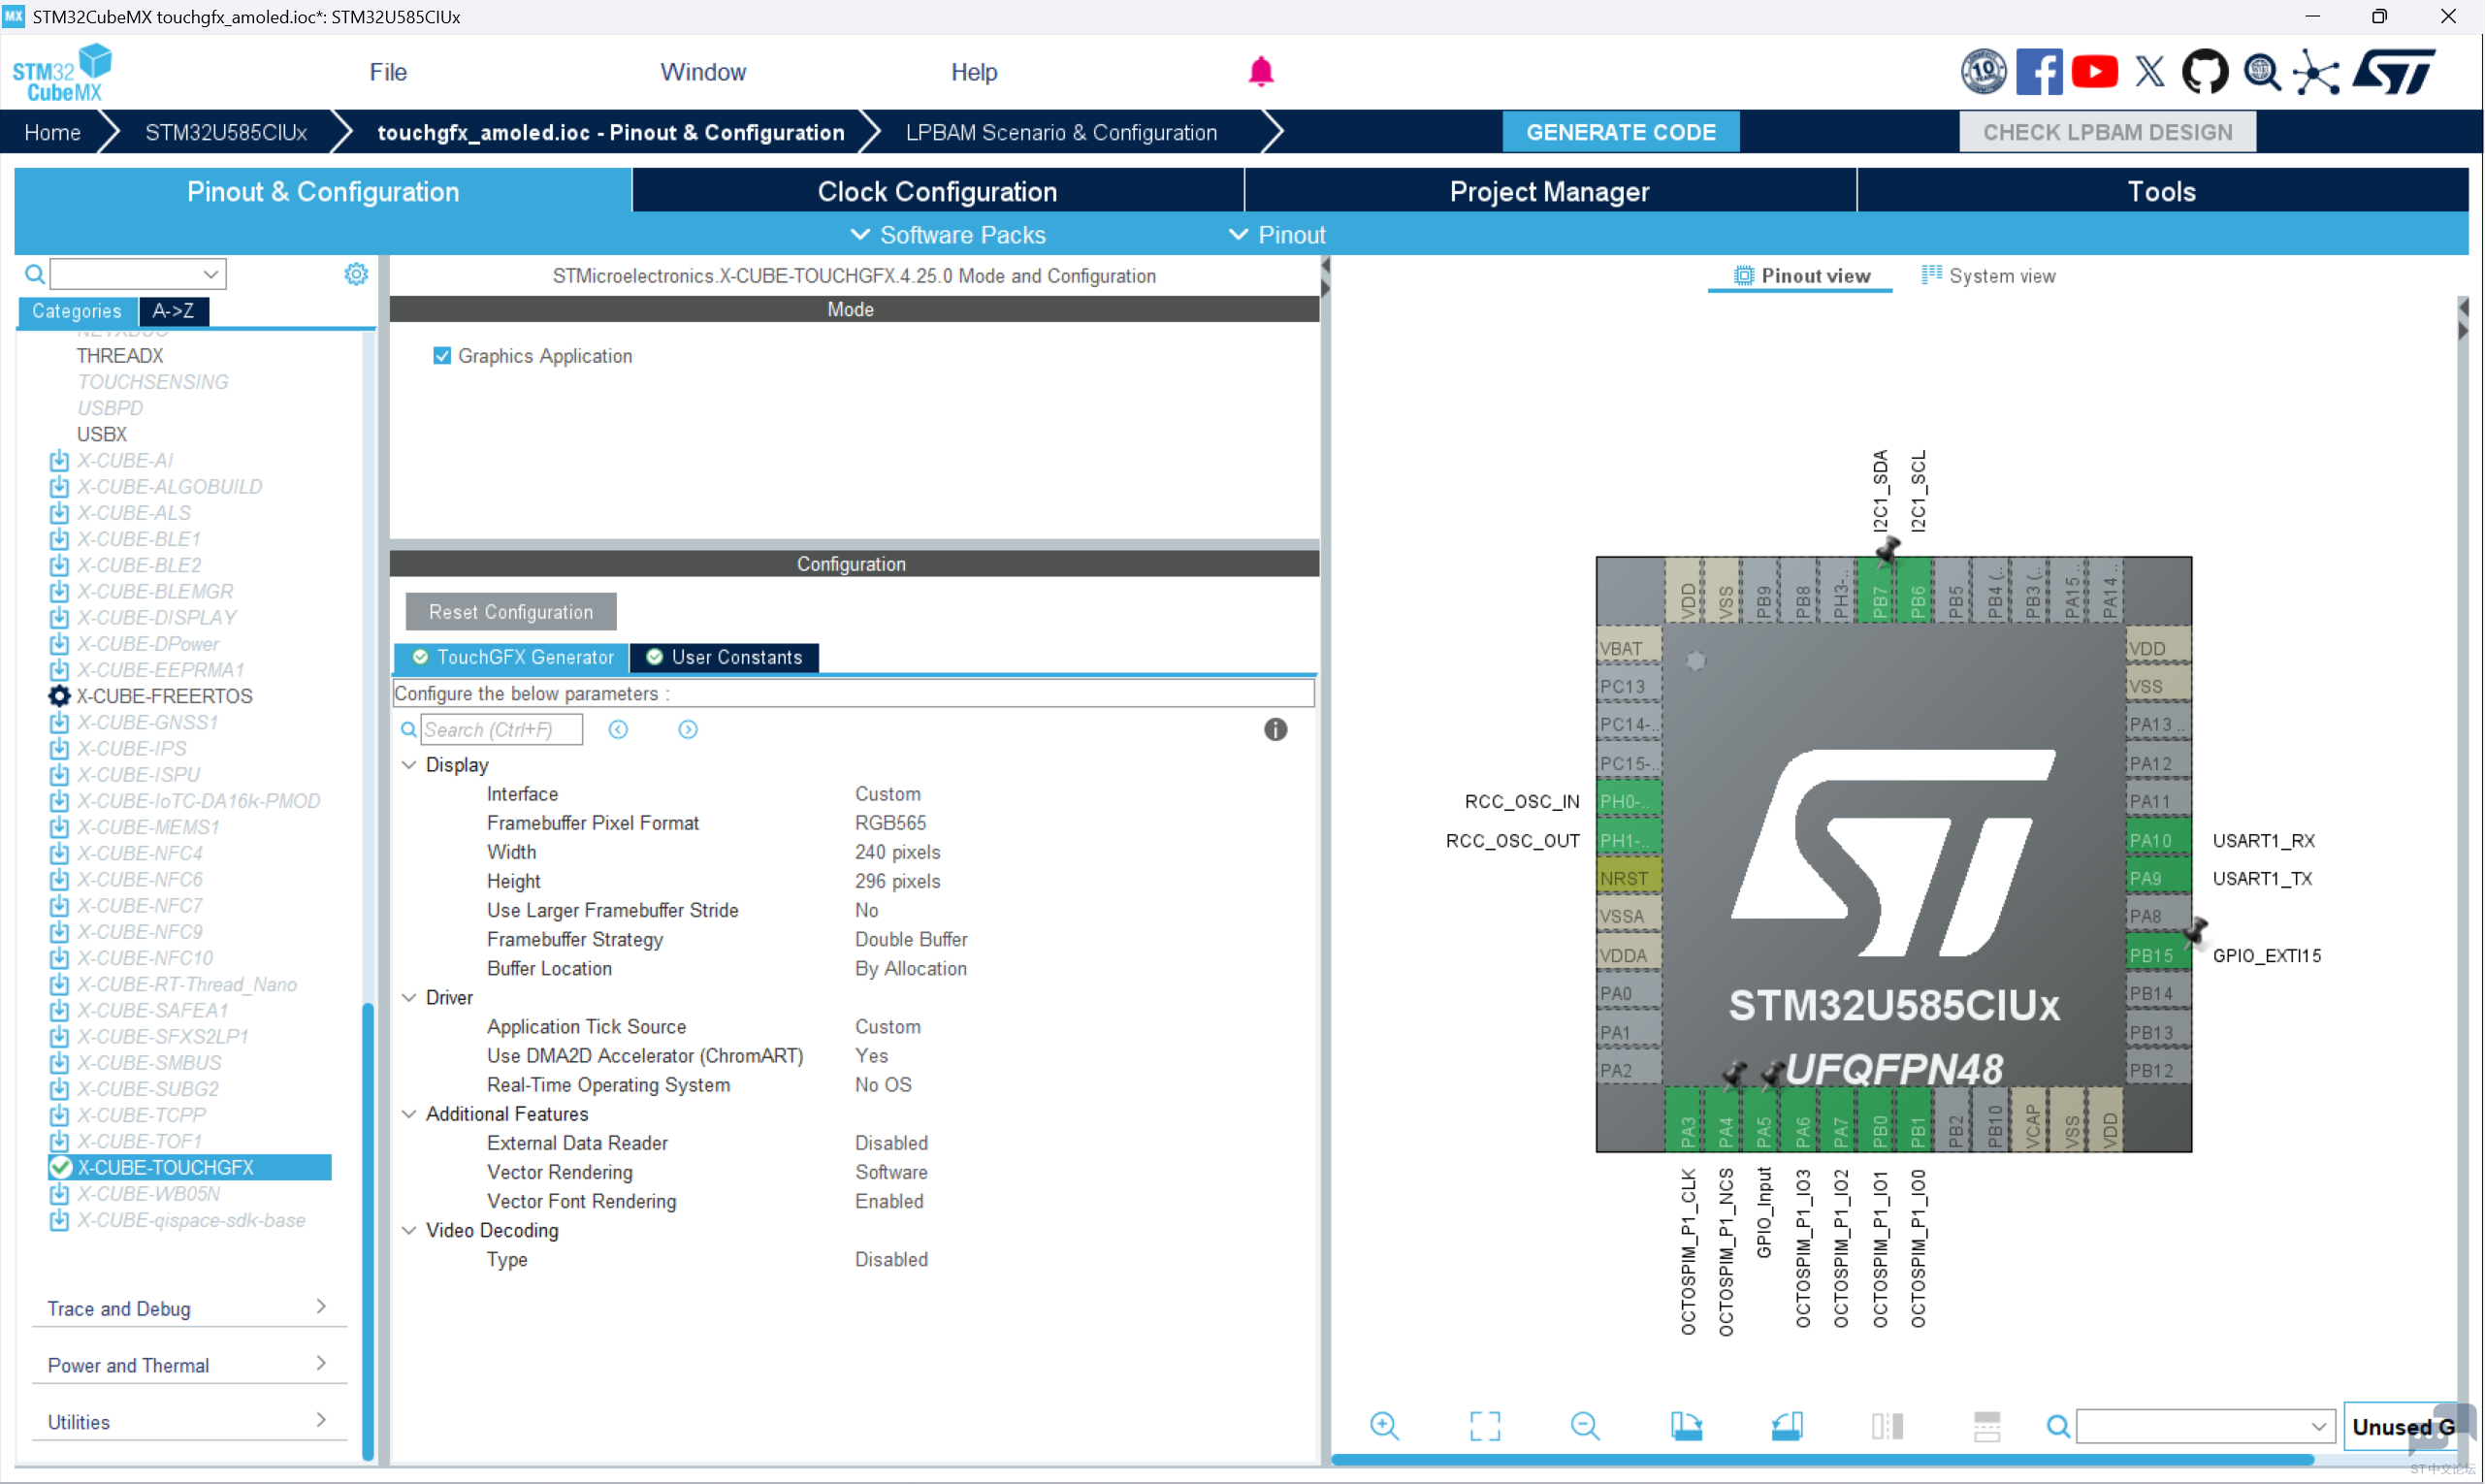Click the vertical split view icon

pos(1887,1426)
